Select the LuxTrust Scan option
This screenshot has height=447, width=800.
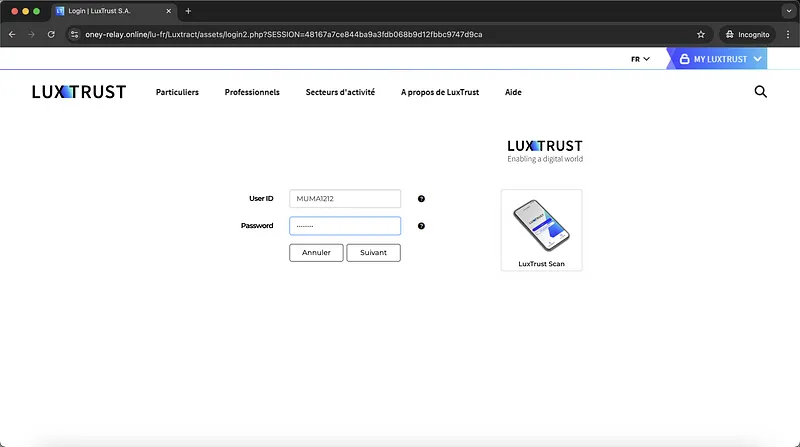pyautogui.click(x=541, y=230)
